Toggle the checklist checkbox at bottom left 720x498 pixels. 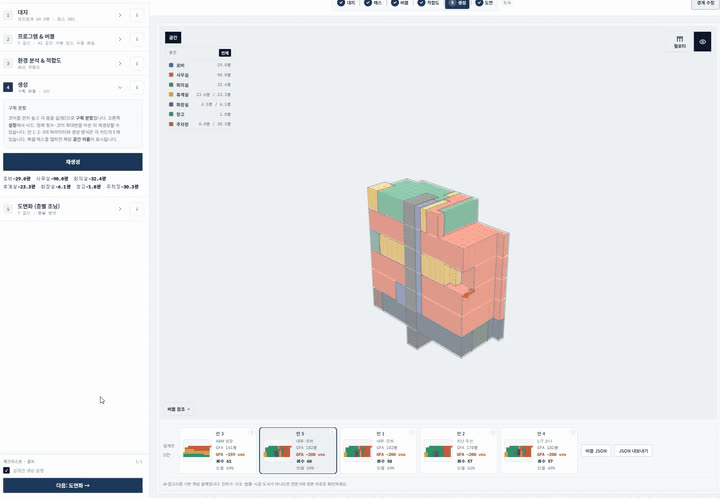[x=6, y=470]
